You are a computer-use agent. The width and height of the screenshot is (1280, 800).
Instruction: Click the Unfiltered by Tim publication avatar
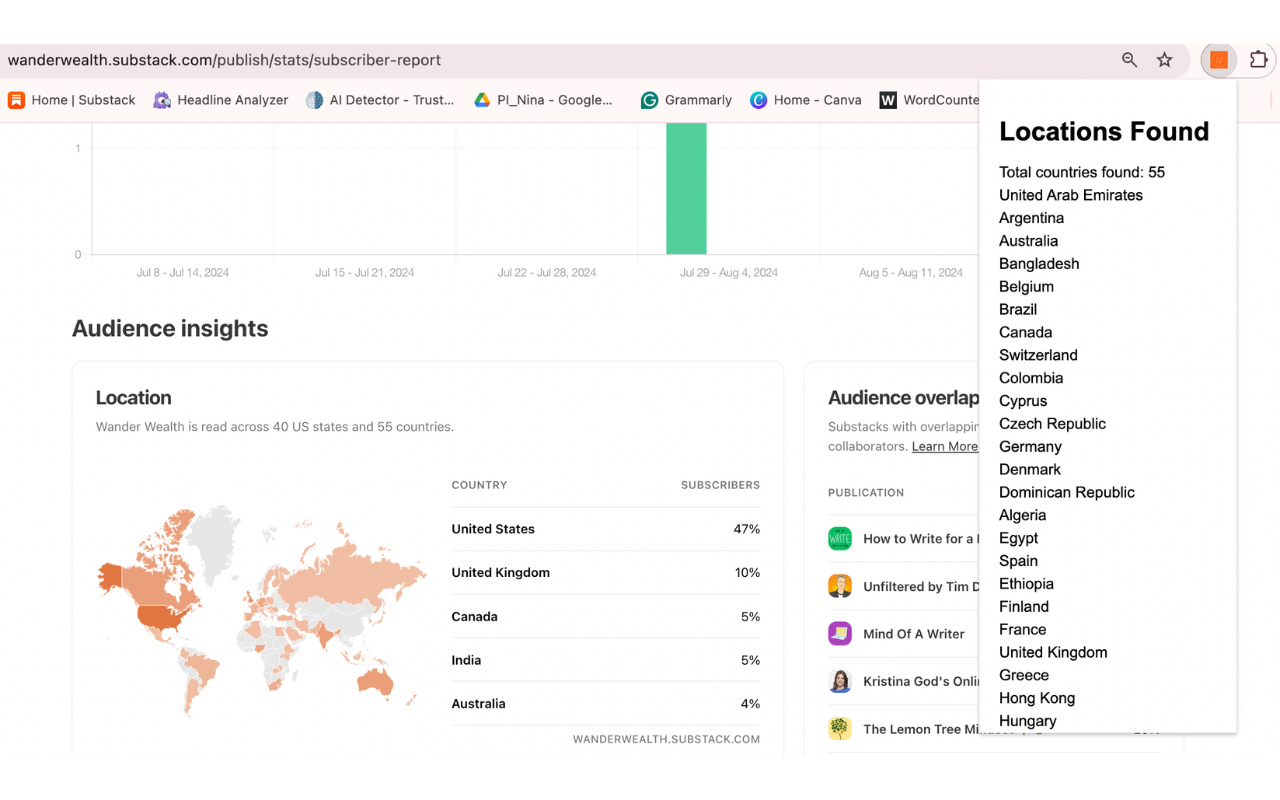pos(840,586)
